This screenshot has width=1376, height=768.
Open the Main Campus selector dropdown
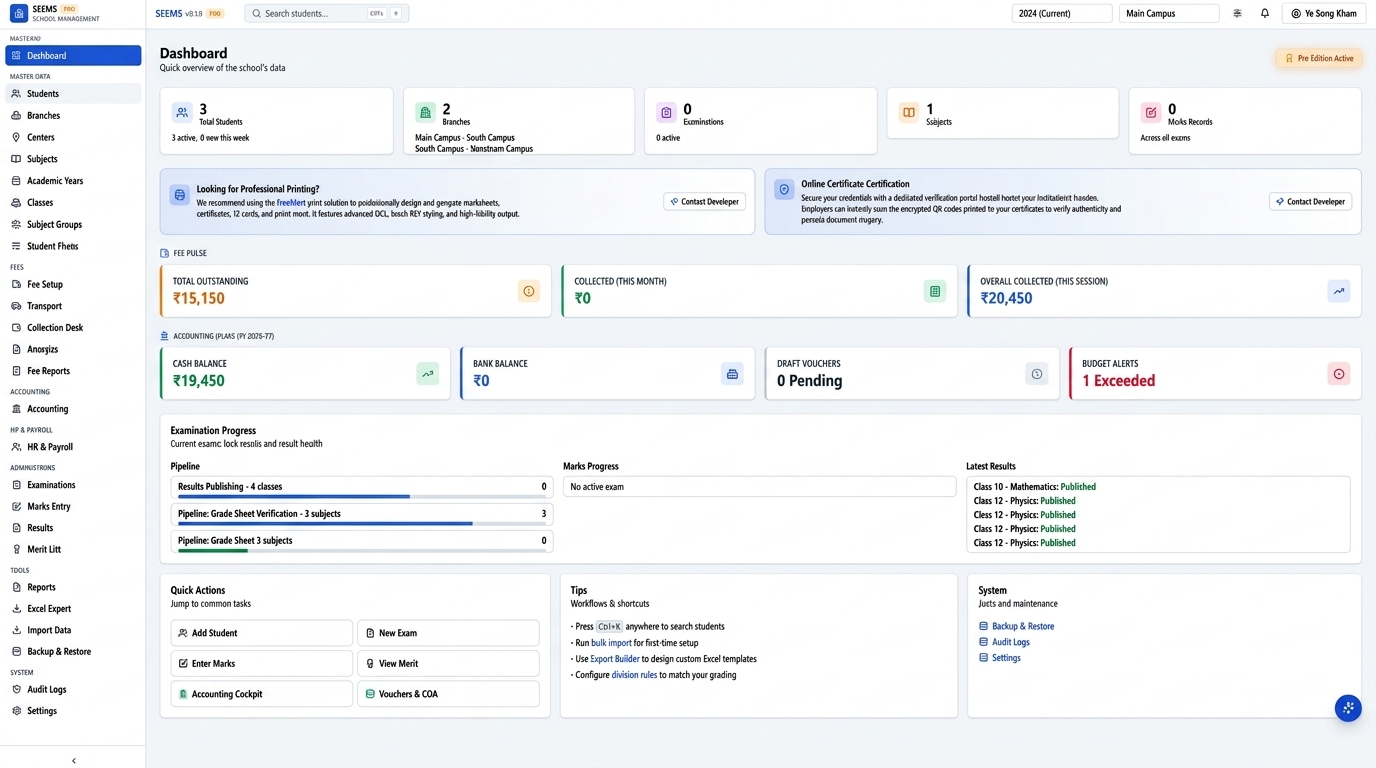point(1169,13)
